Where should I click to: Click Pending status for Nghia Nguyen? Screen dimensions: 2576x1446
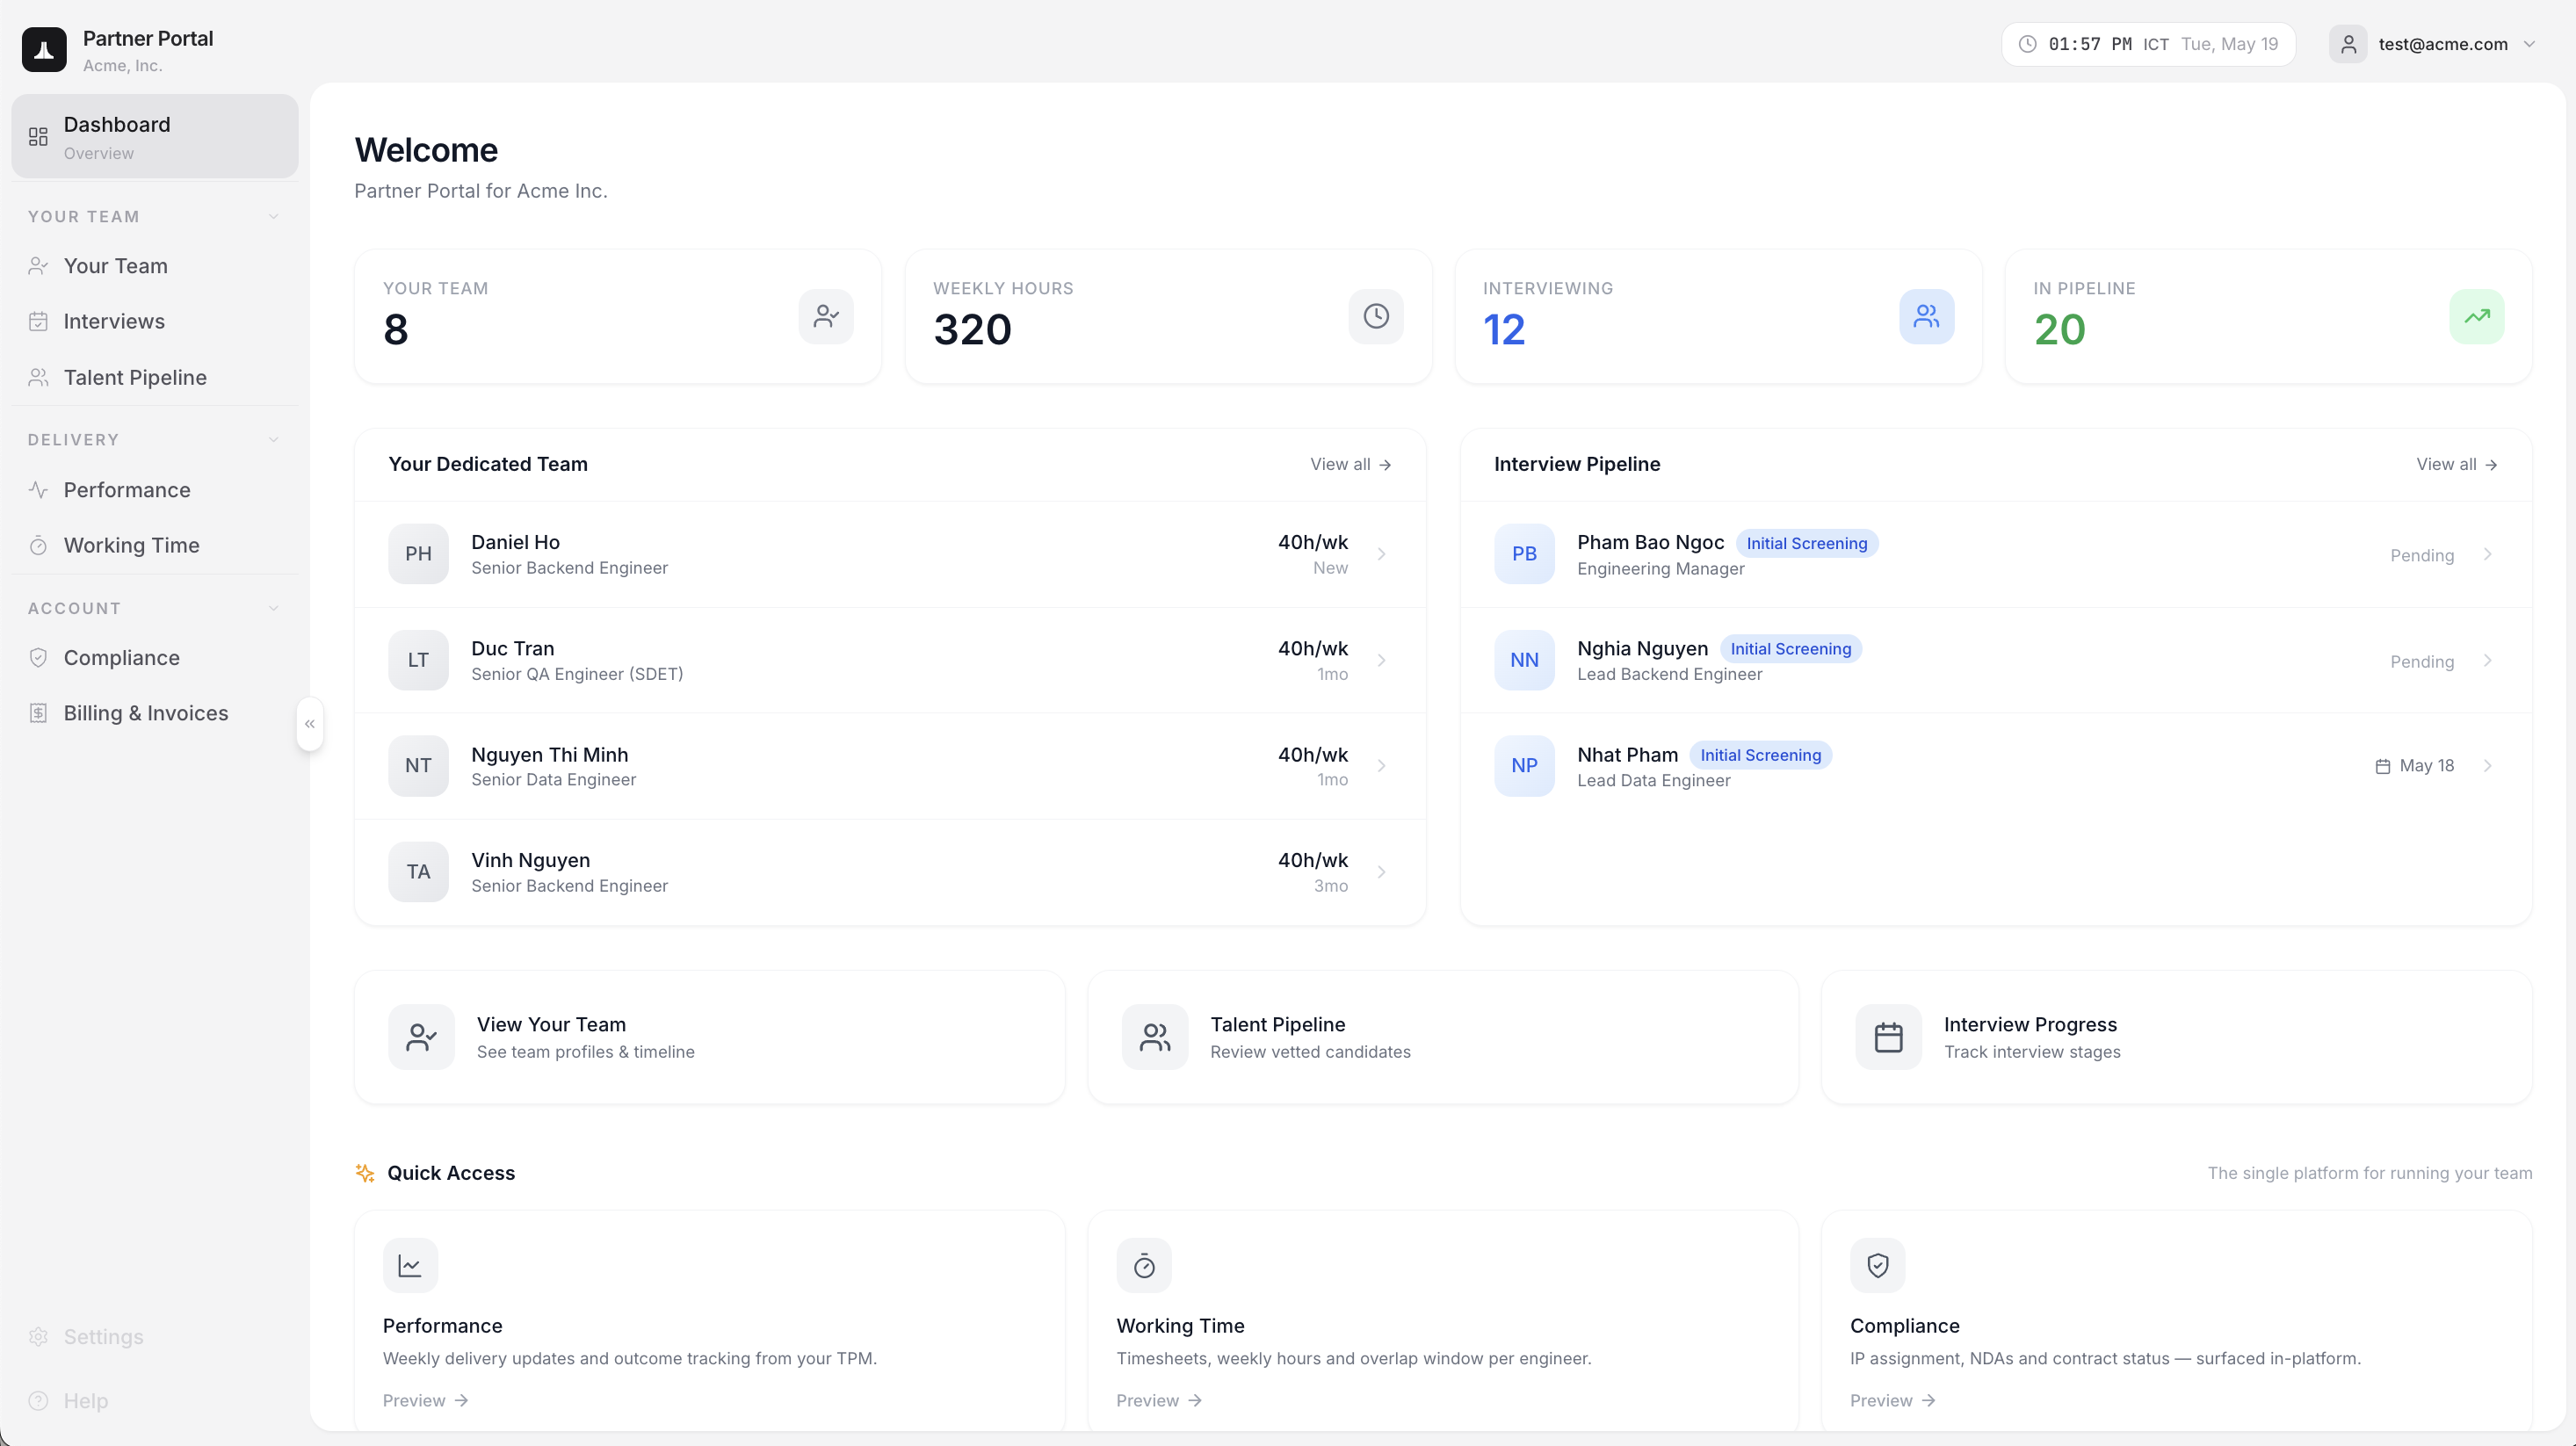pos(2422,662)
